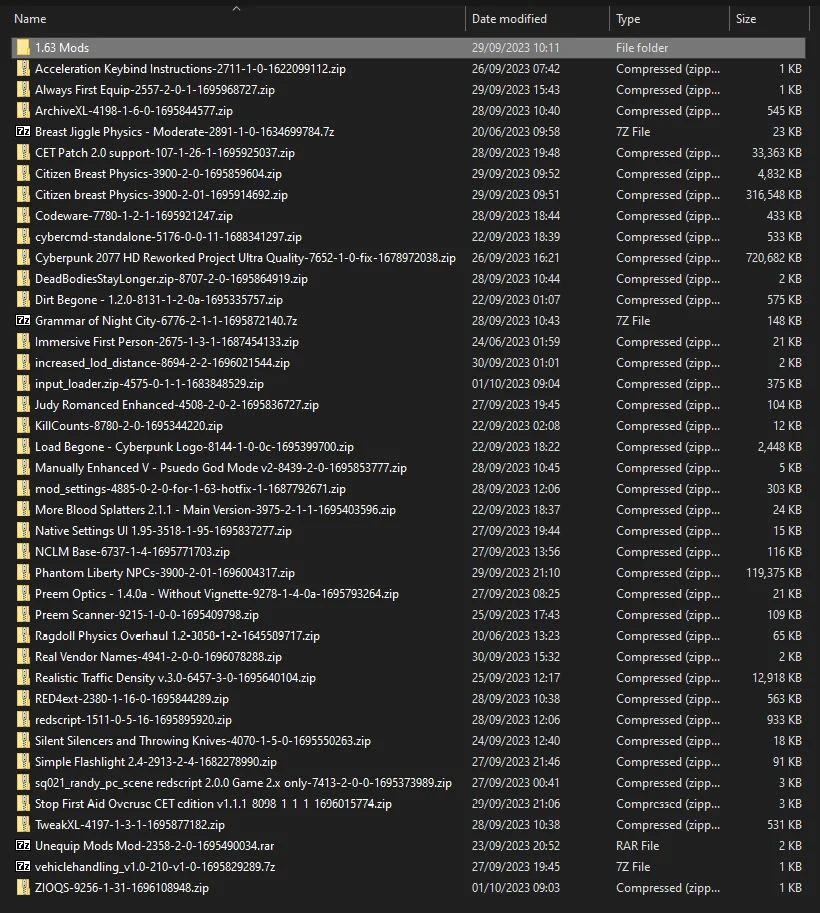
Task: Select More Blood Splatters 2.1.1 zip
Action: click(215, 509)
